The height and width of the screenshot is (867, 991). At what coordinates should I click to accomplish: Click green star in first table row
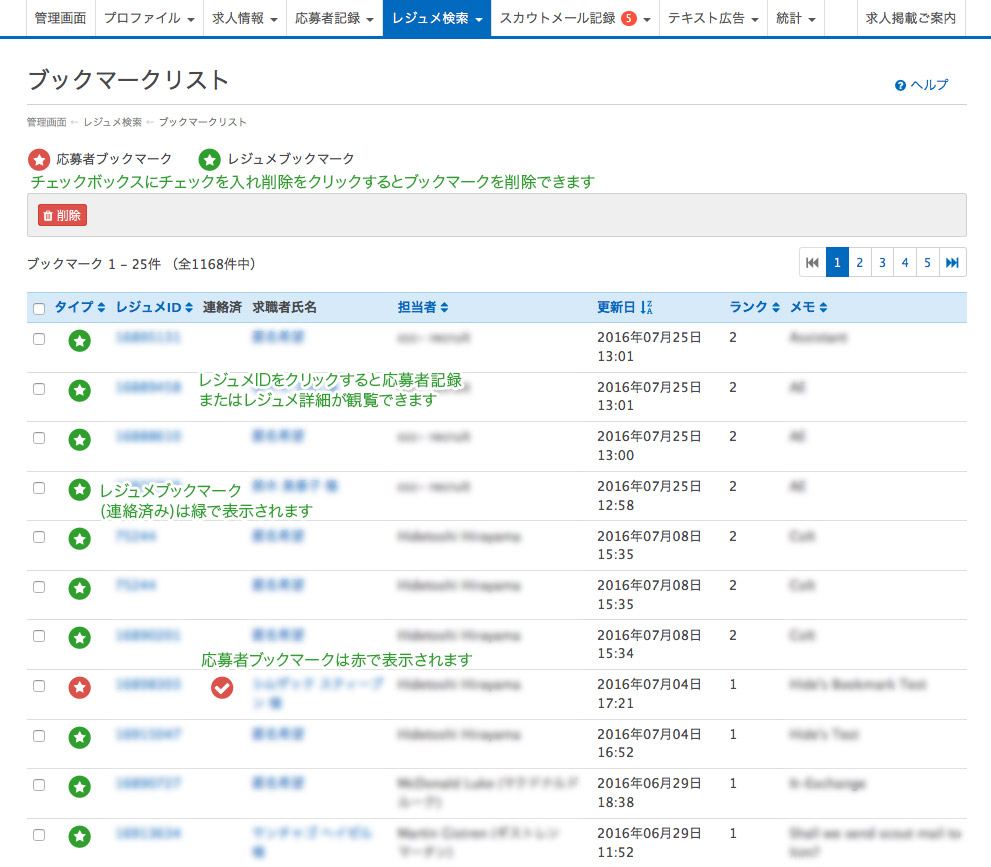pos(80,341)
